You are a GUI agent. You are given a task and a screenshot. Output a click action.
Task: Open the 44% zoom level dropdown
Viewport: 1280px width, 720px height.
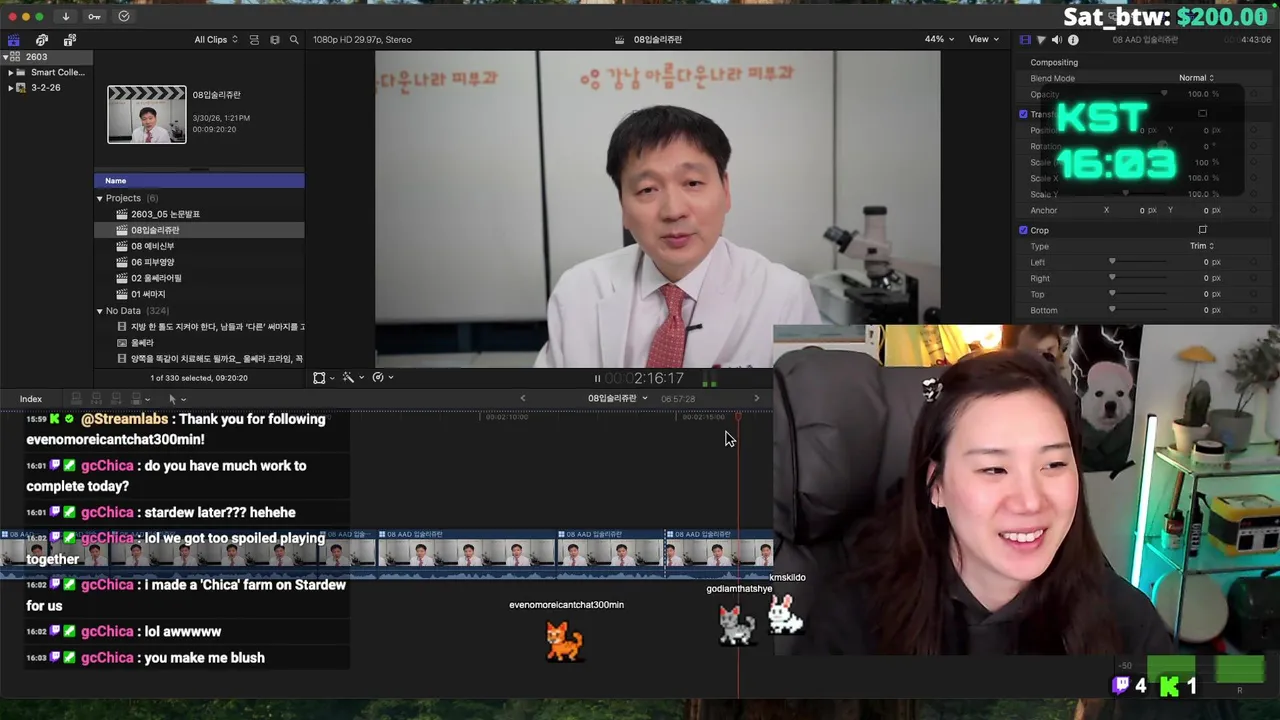tap(939, 40)
